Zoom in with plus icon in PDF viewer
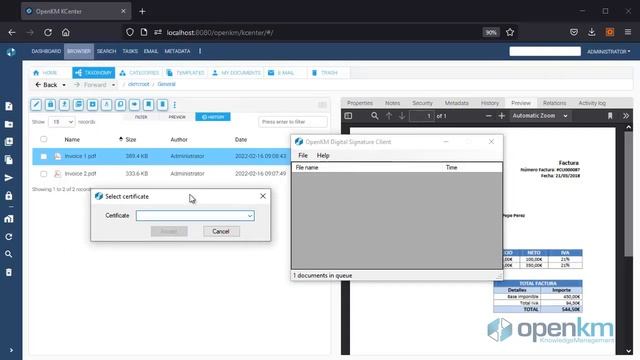This screenshot has height=360, width=640. coord(502,116)
